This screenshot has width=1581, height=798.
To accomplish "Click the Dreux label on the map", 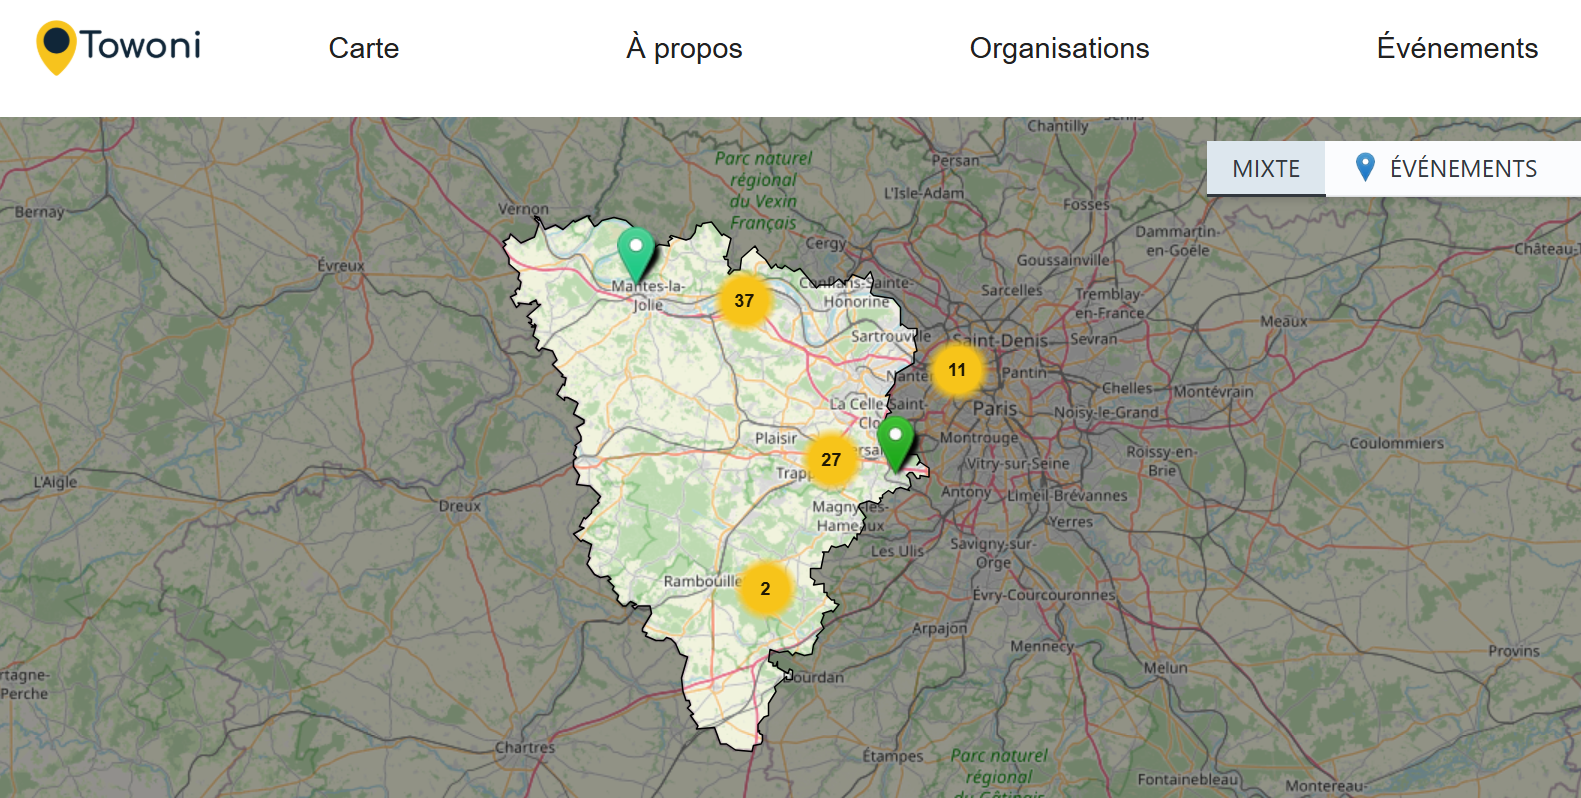I will click(459, 506).
